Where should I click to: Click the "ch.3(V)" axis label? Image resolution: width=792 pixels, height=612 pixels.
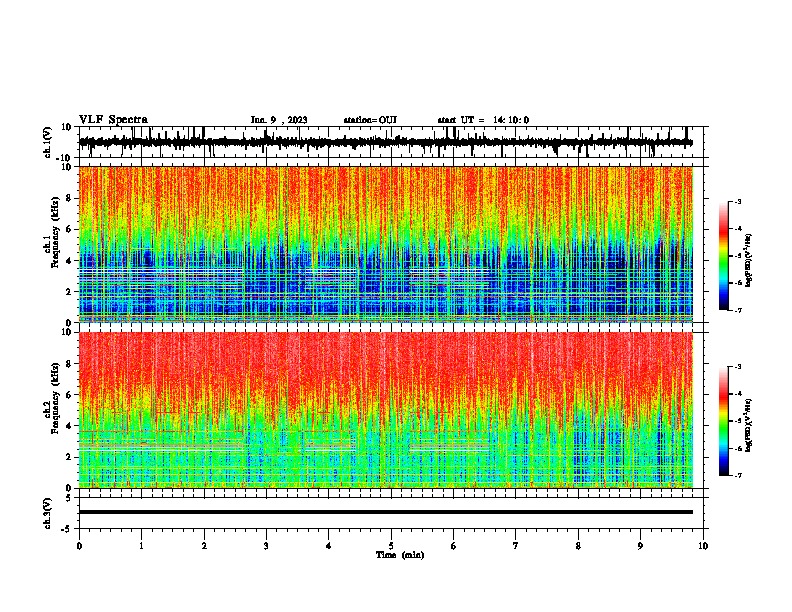pyautogui.click(x=48, y=513)
